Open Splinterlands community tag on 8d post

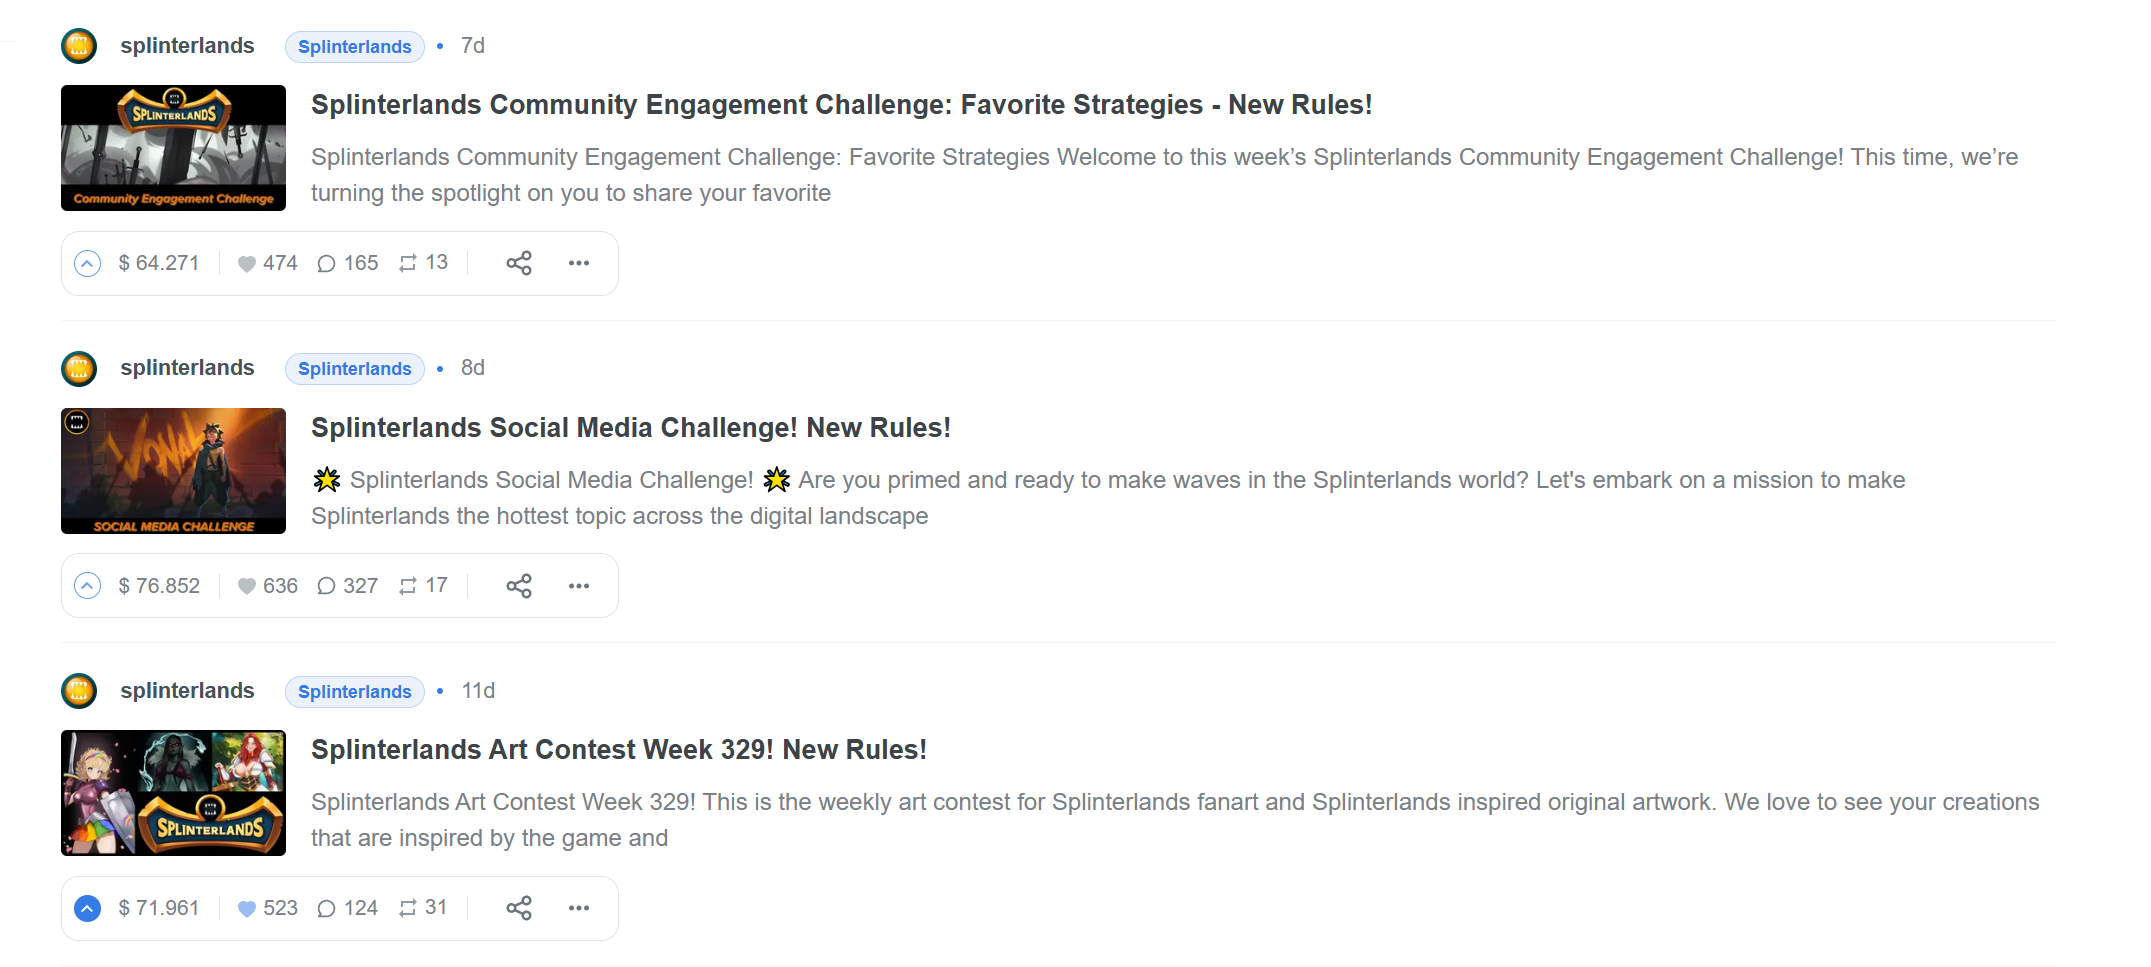pos(355,369)
